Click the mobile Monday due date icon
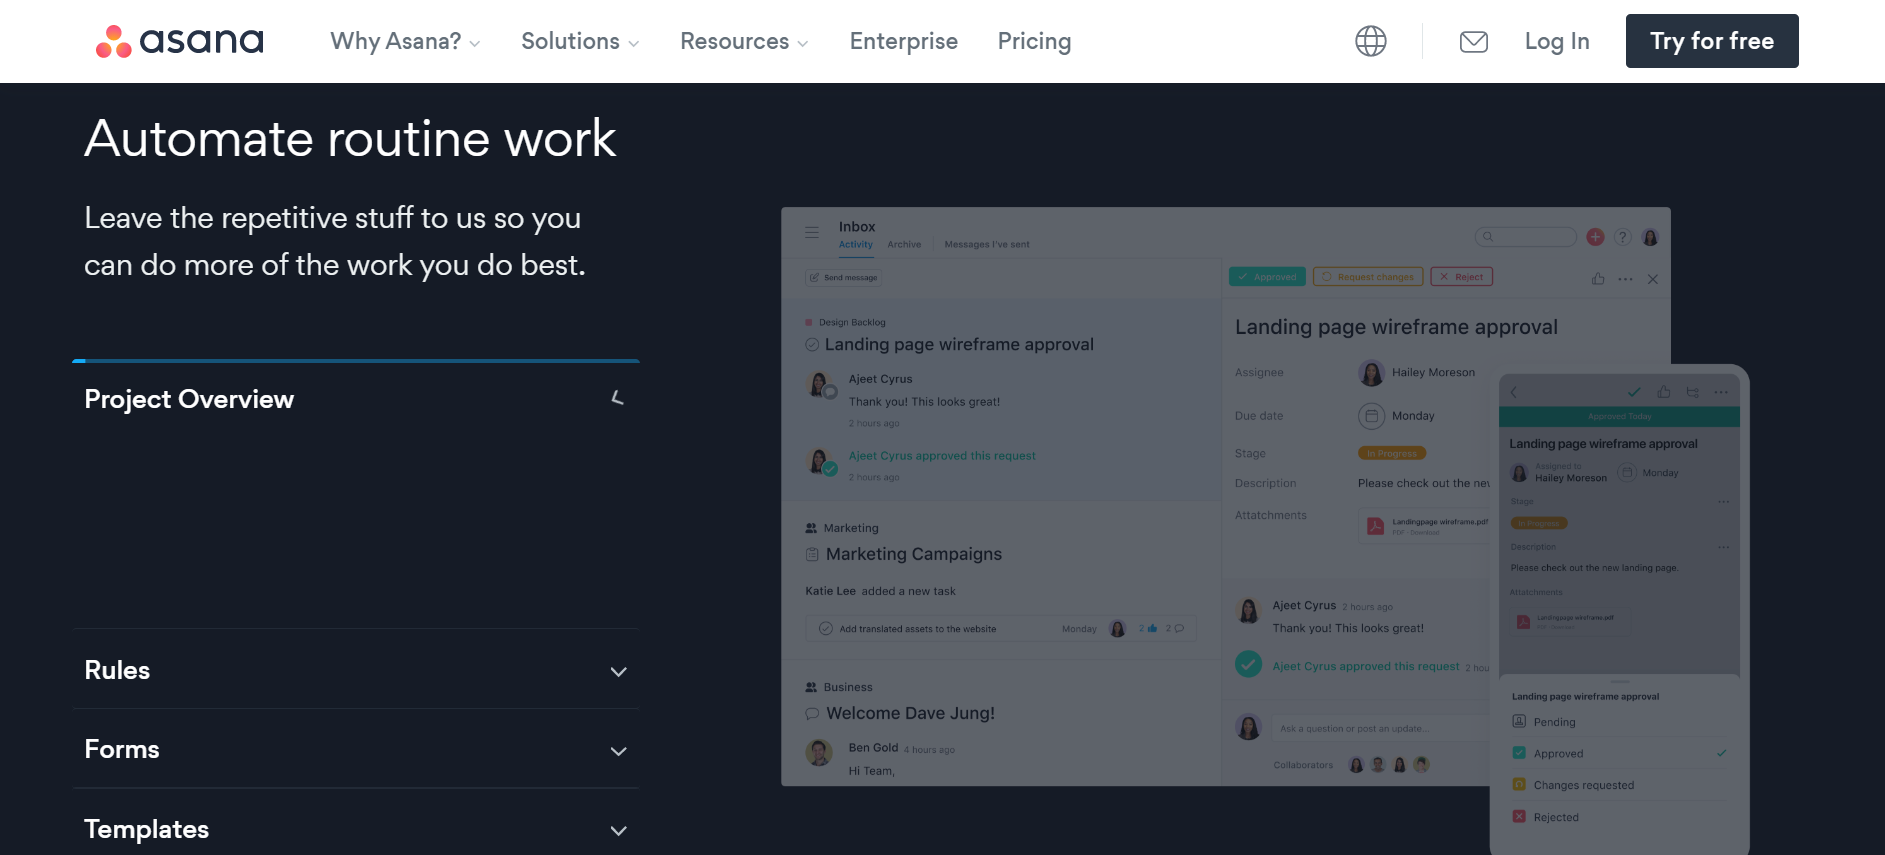Screen dimensions: 1885x855 point(1627,473)
